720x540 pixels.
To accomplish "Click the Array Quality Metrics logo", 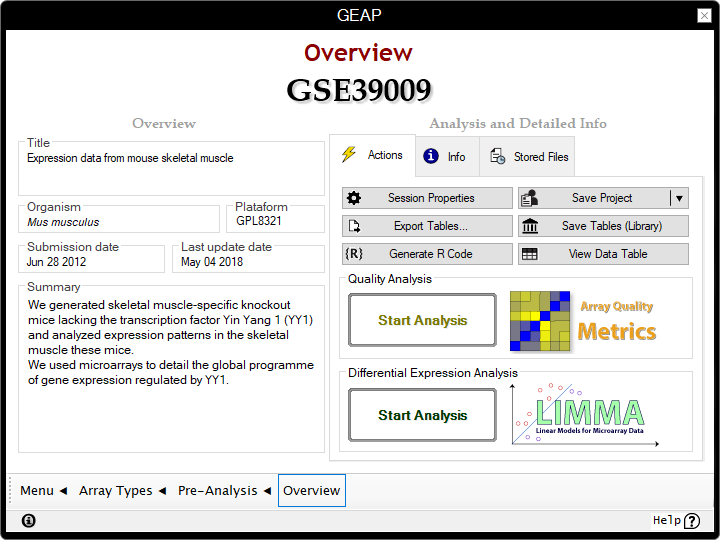I will pyautogui.click(x=583, y=321).
